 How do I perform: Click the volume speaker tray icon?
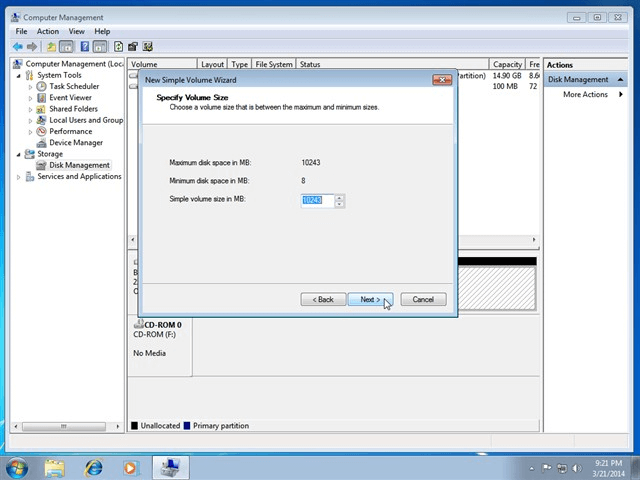(x=577, y=468)
